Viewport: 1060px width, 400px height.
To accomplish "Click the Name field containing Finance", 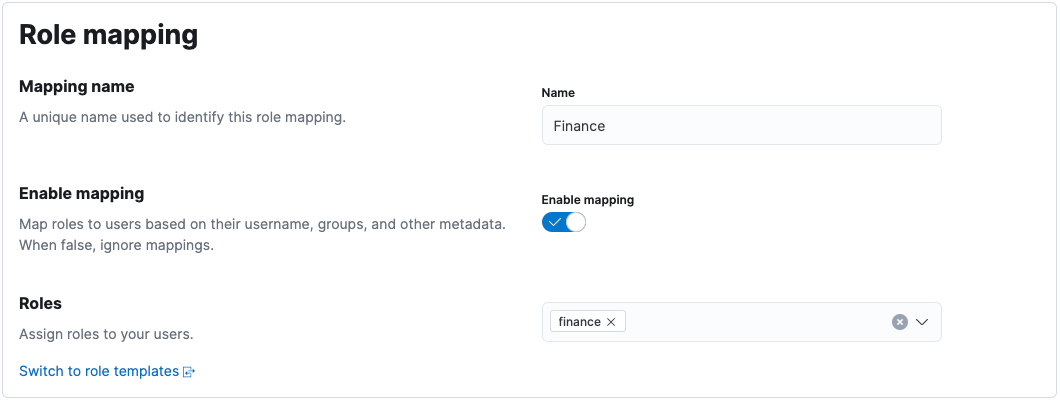I will click(x=740, y=126).
